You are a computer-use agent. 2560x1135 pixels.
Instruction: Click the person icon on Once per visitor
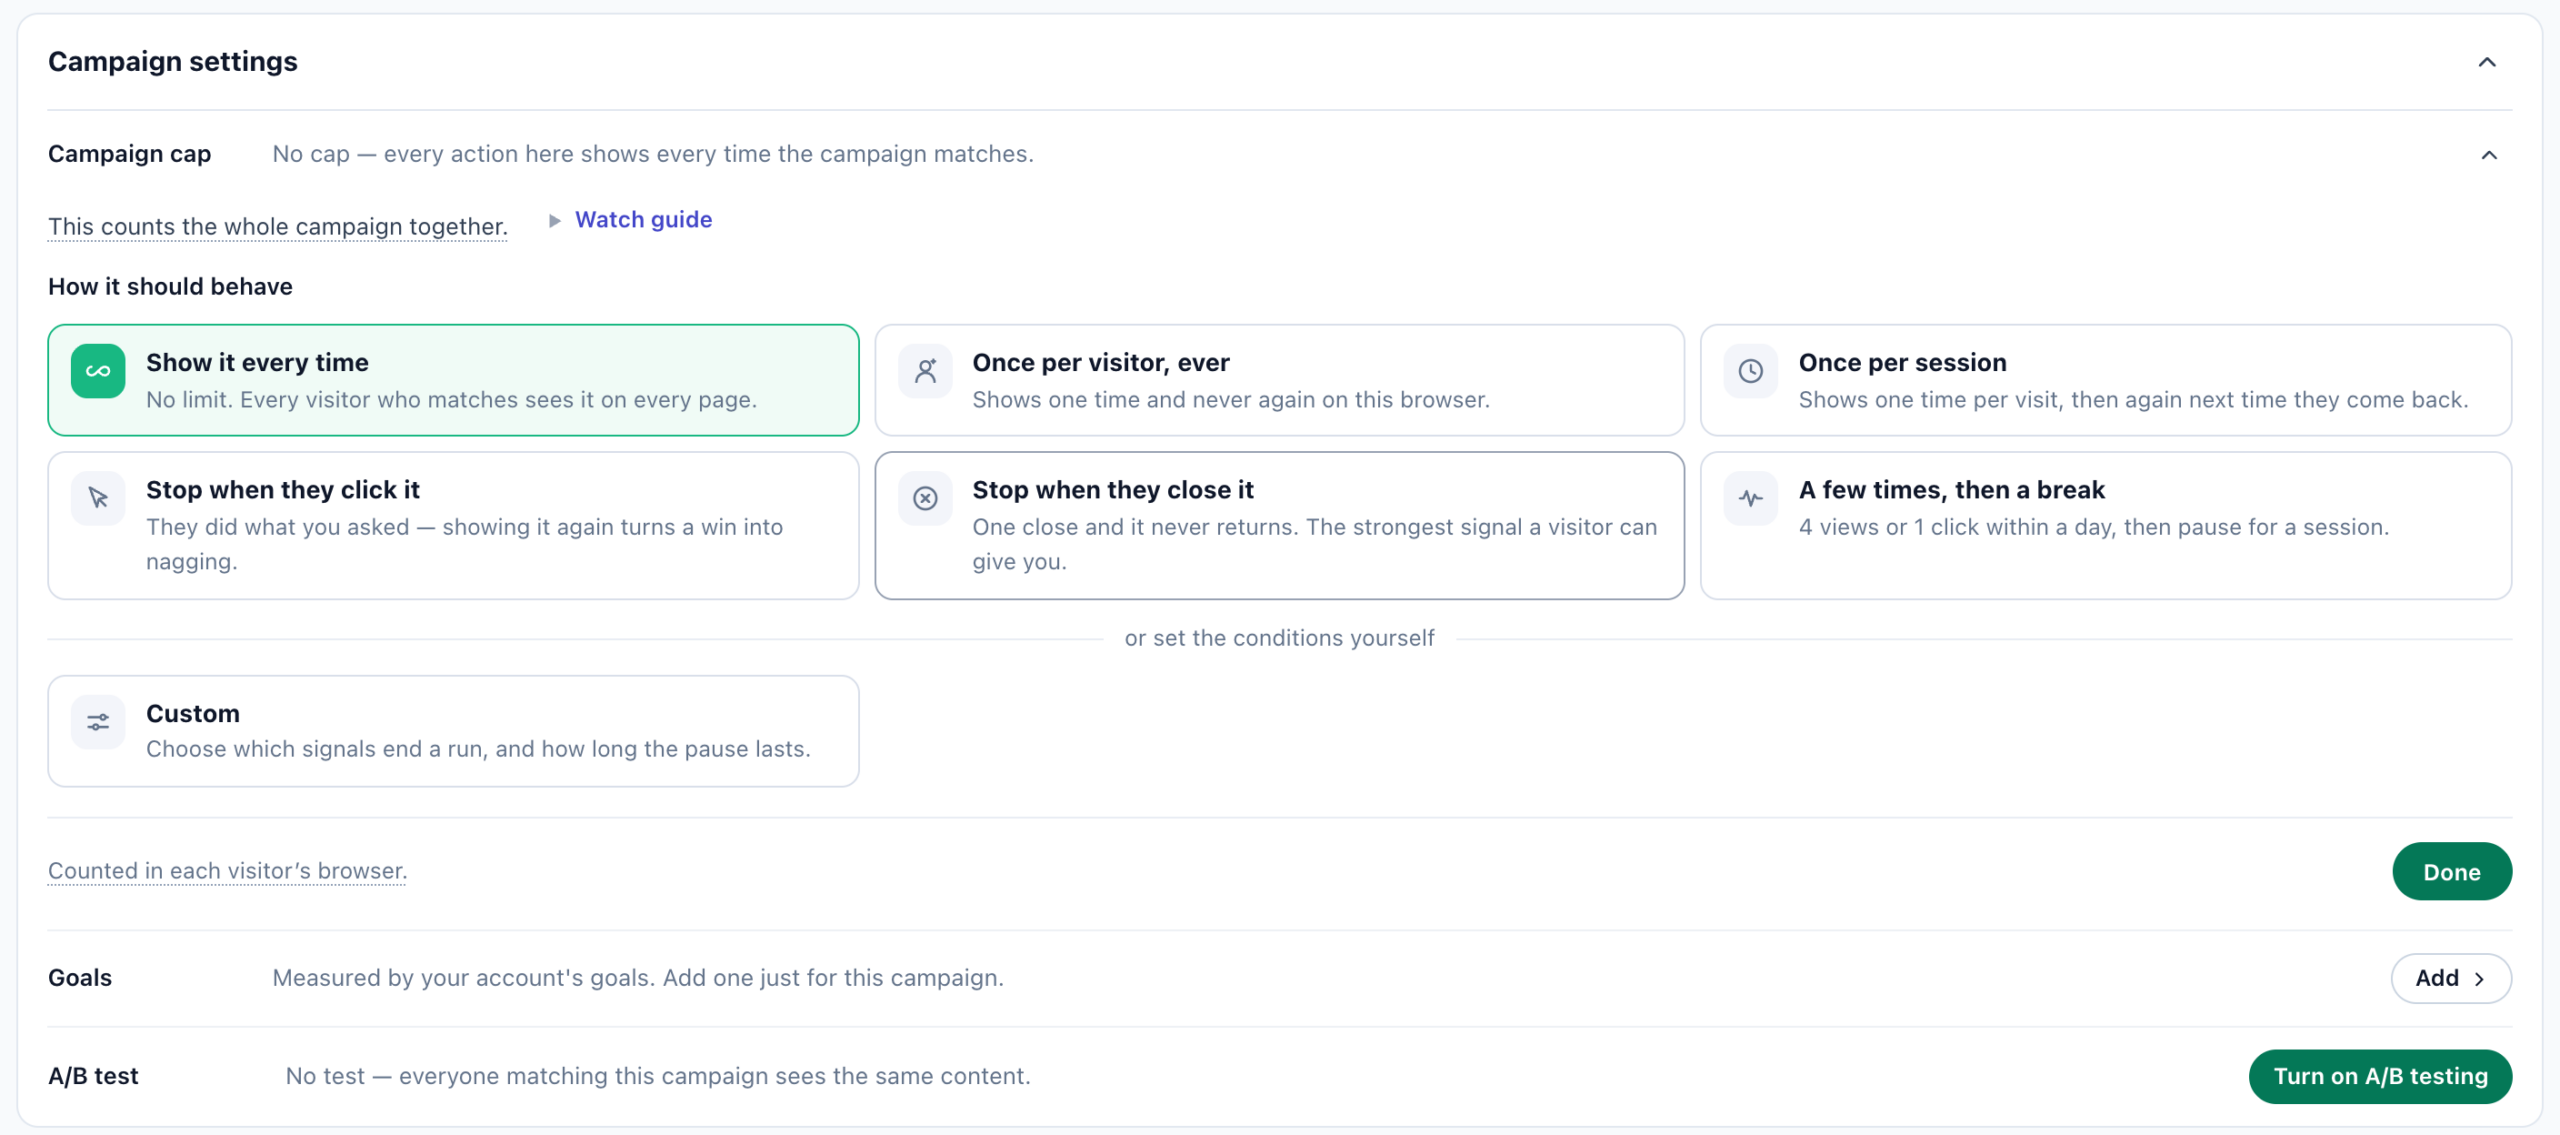click(925, 371)
